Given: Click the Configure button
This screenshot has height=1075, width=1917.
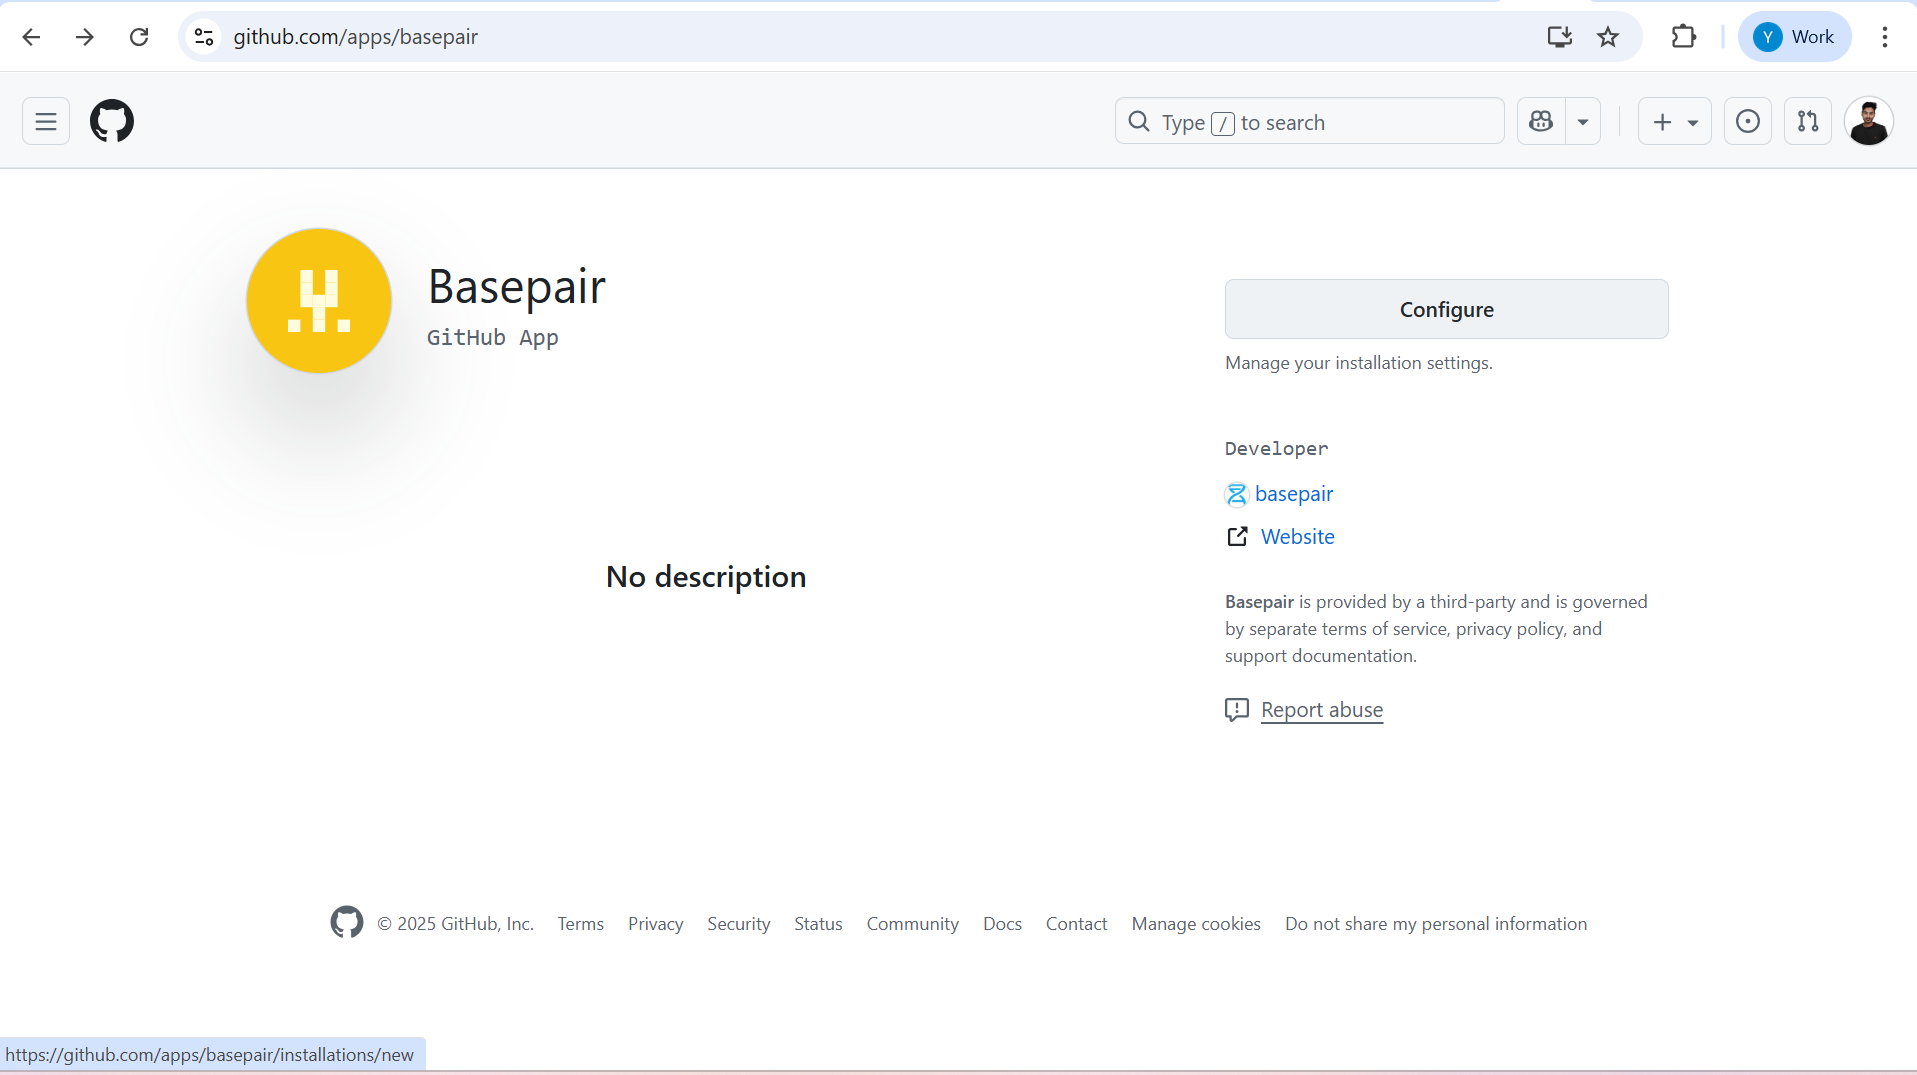Looking at the screenshot, I should tap(1446, 309).
